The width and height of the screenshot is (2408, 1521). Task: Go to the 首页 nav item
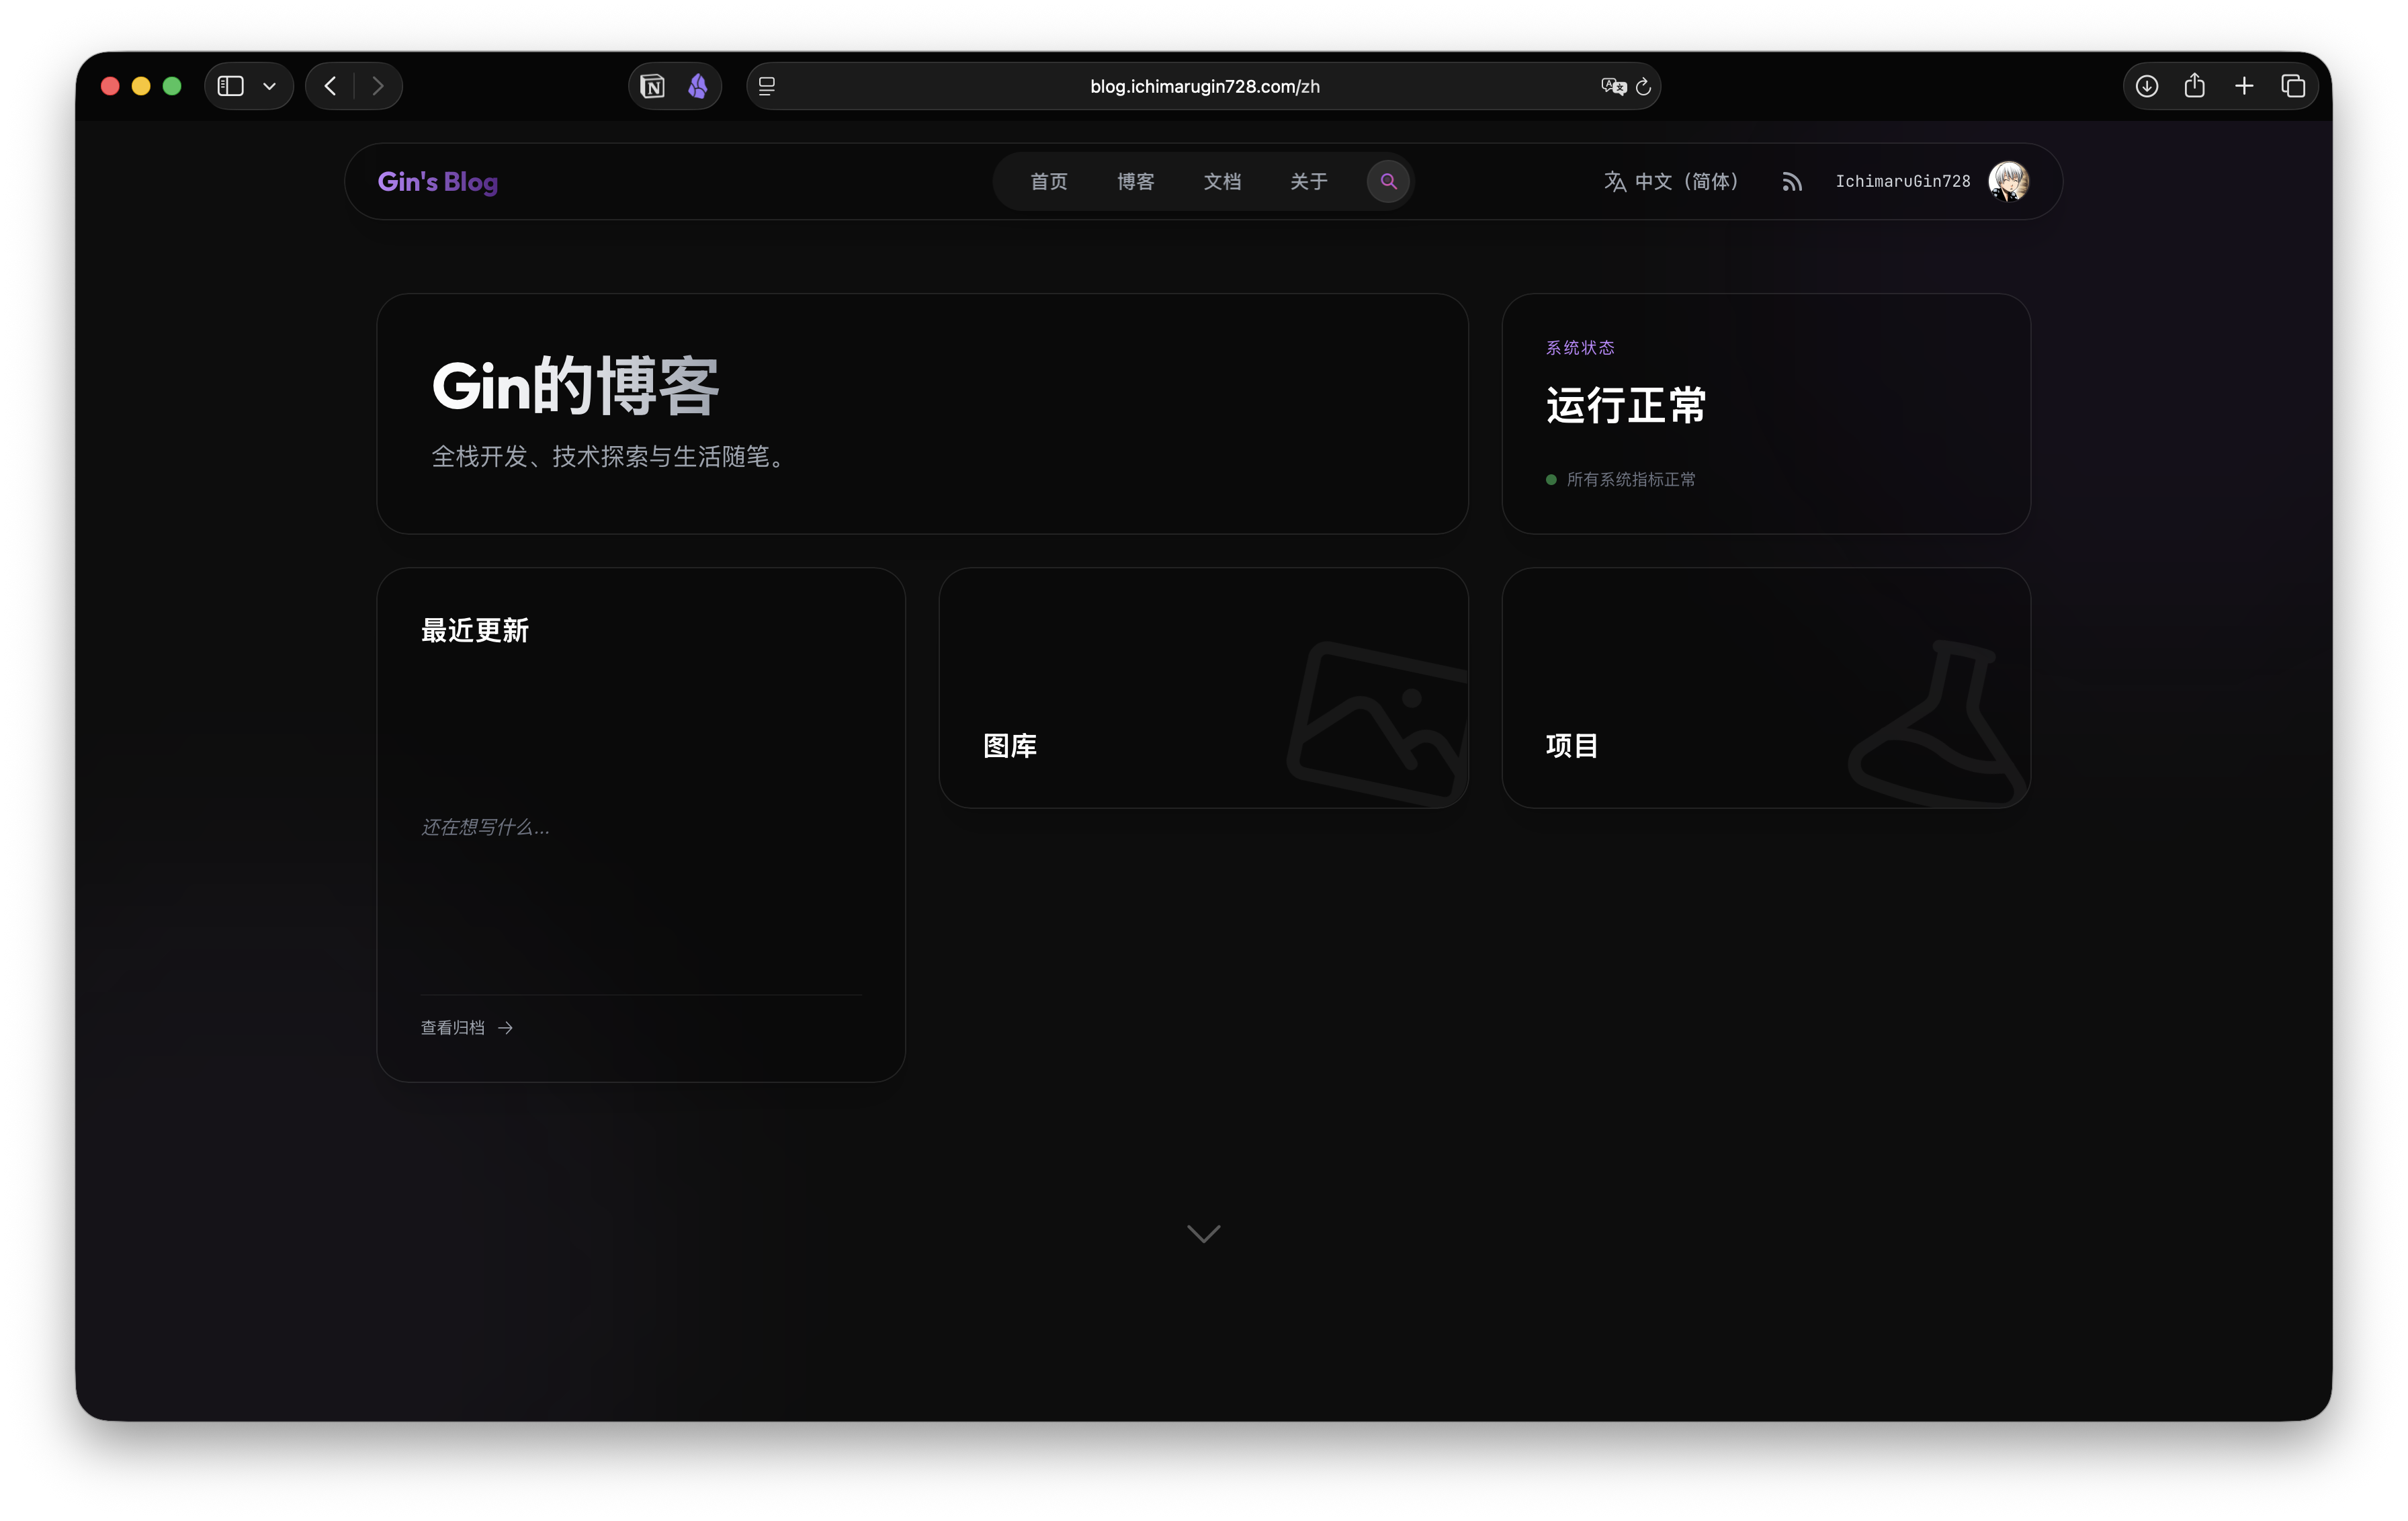click(x=1049, y=181)
